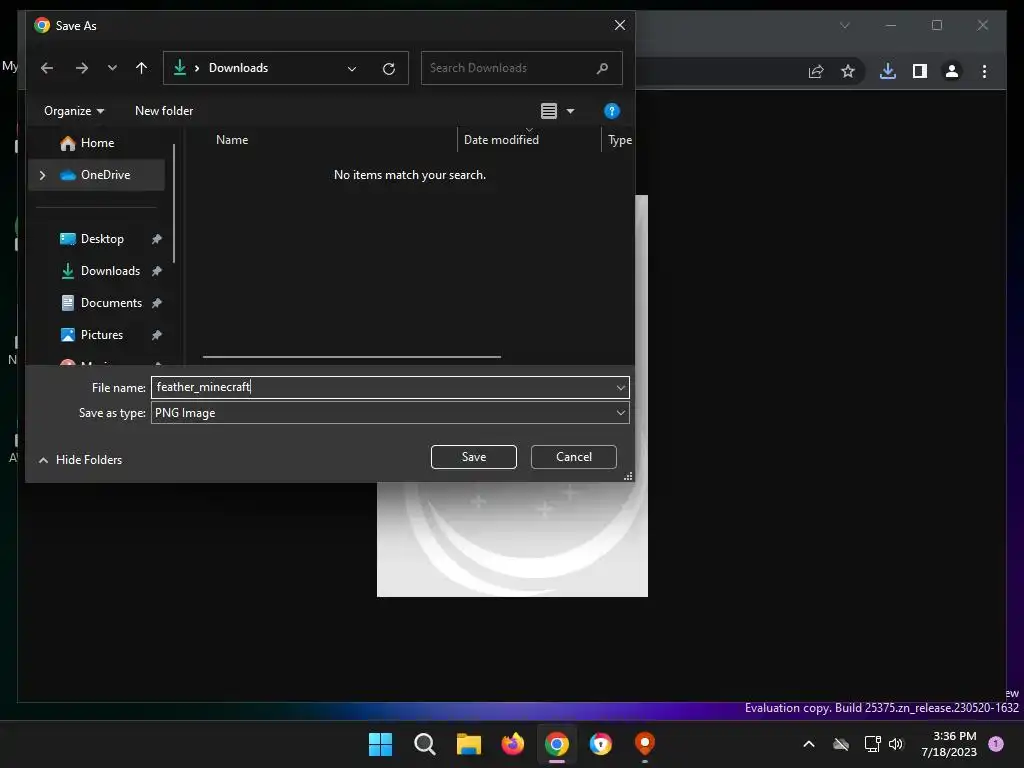Open the view options dropdown arrow
Screen dimensions: 1024x768
point(570,111)
